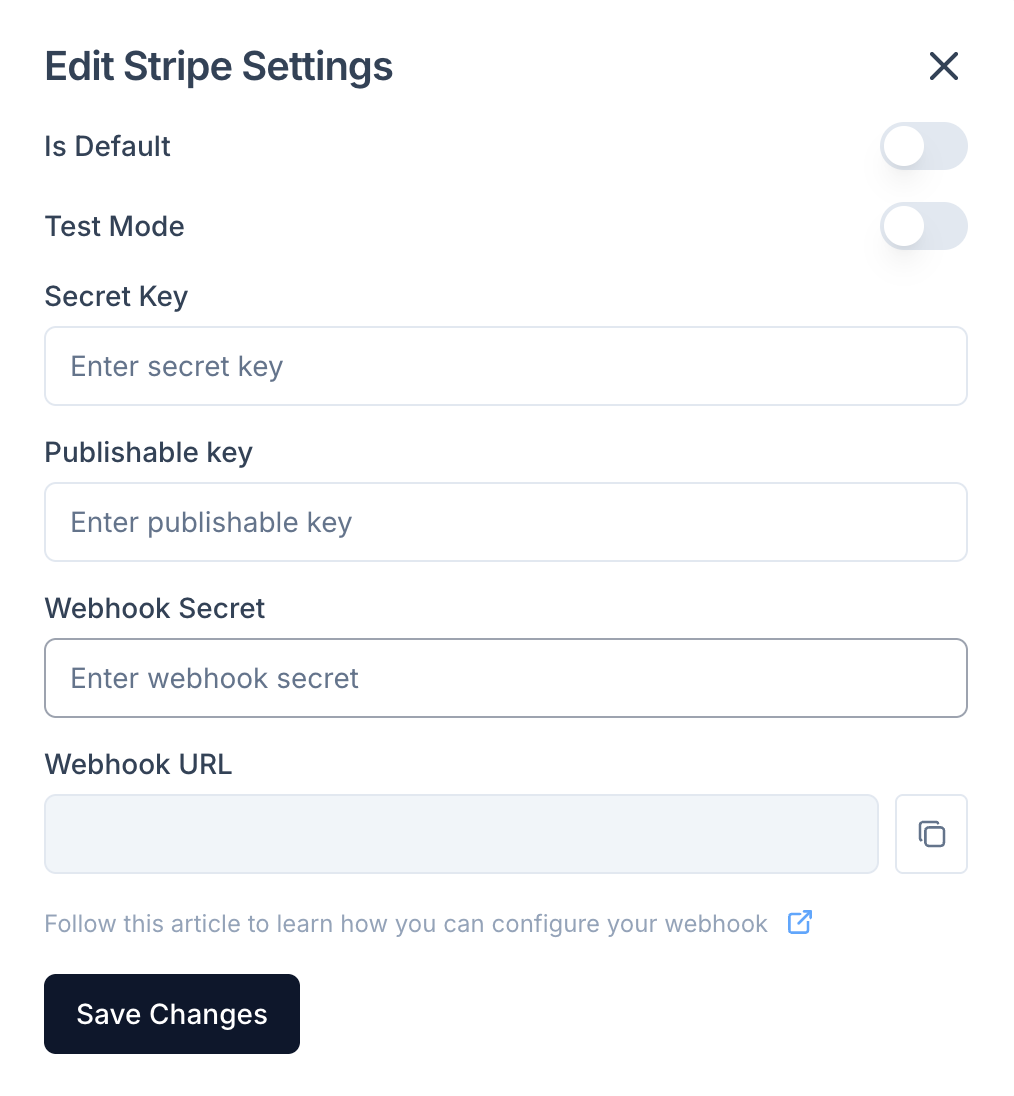The height and width of the screenshot is (1096, 1014).
Task: Click the 'Publishable key' field label
Action: [149, 453]
